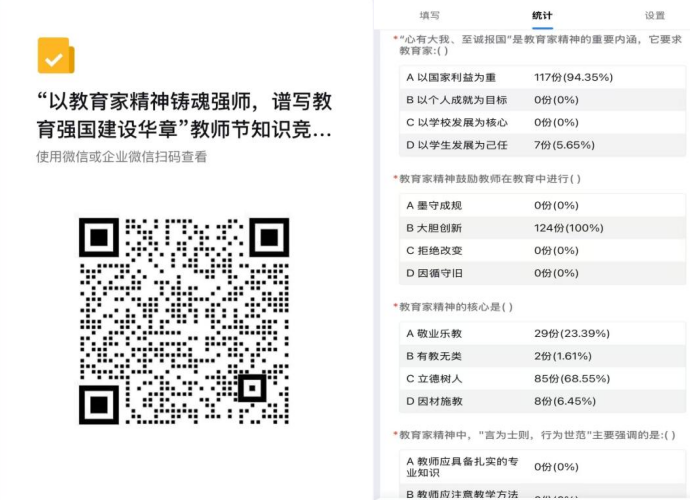Select row C 拒绝改变
The height and width of the screenshot is (500, 690).
[542, 250]
